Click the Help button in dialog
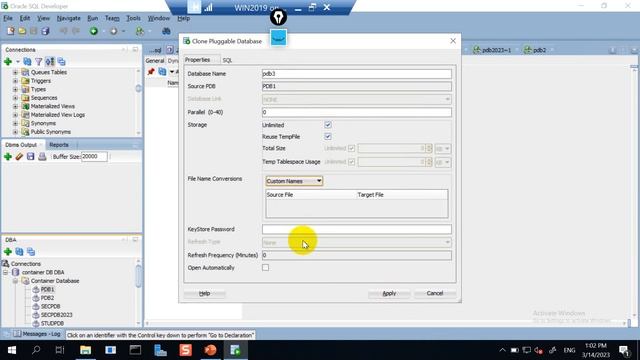The image size is (640, 360). [x=204, y=293]
